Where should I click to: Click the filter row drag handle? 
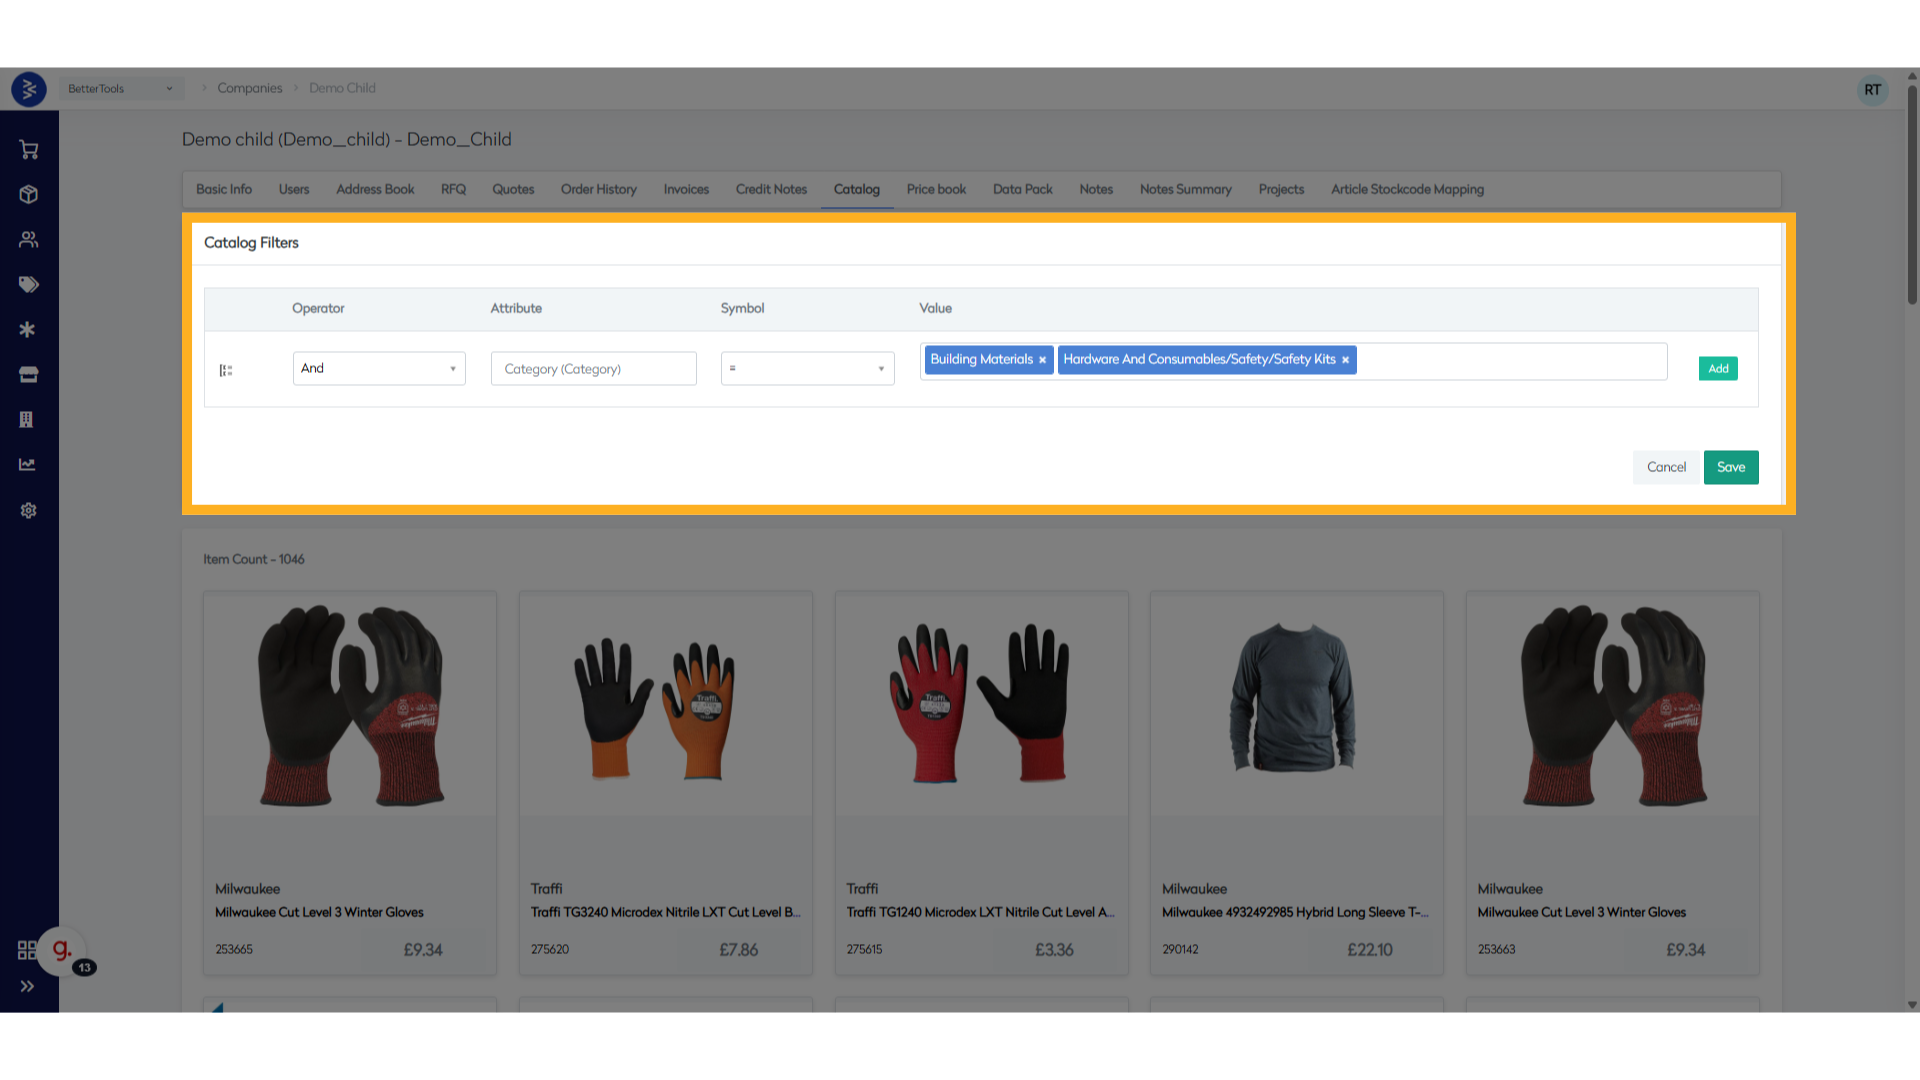tap(226, 370)
